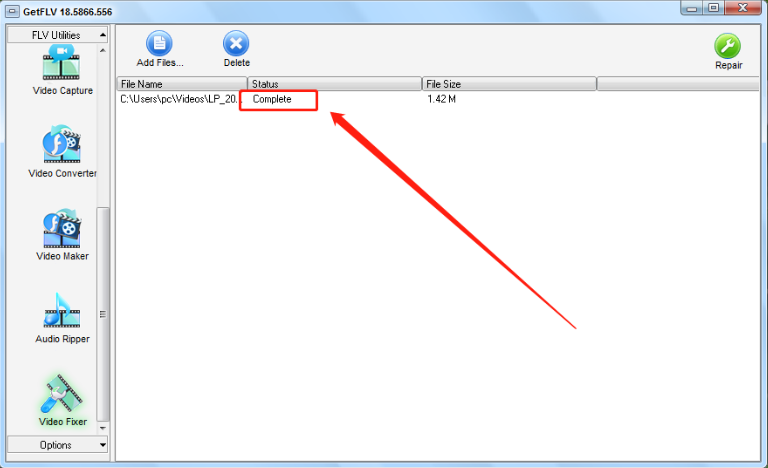
Task: Open the Video Converter tool
Action: 62,151
